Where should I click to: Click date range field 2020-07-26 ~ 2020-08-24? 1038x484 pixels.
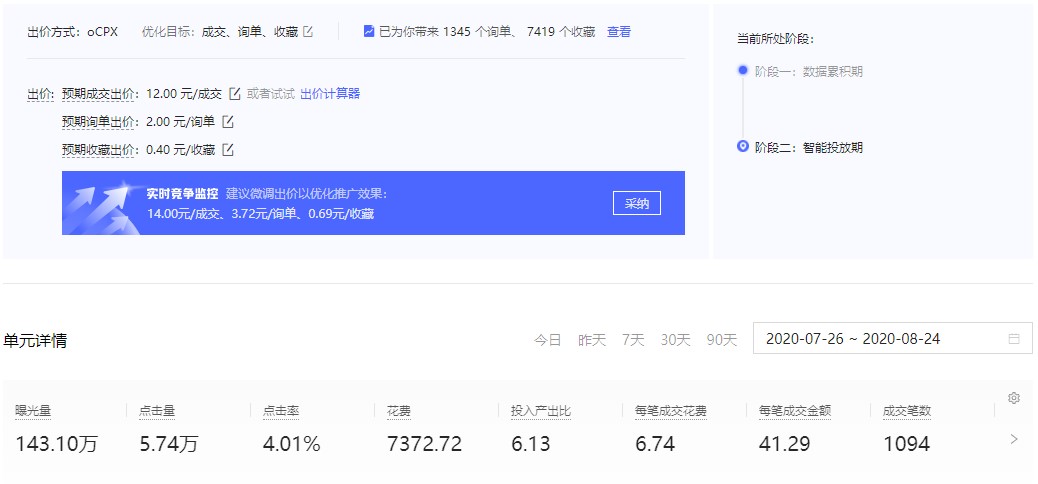[892, 339]
